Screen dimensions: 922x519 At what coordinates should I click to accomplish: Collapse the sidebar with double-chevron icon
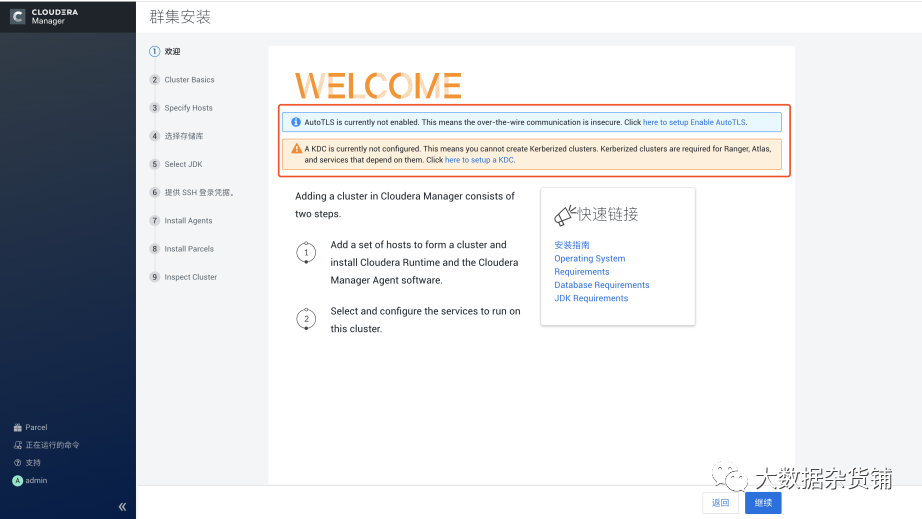pos(122,507)
